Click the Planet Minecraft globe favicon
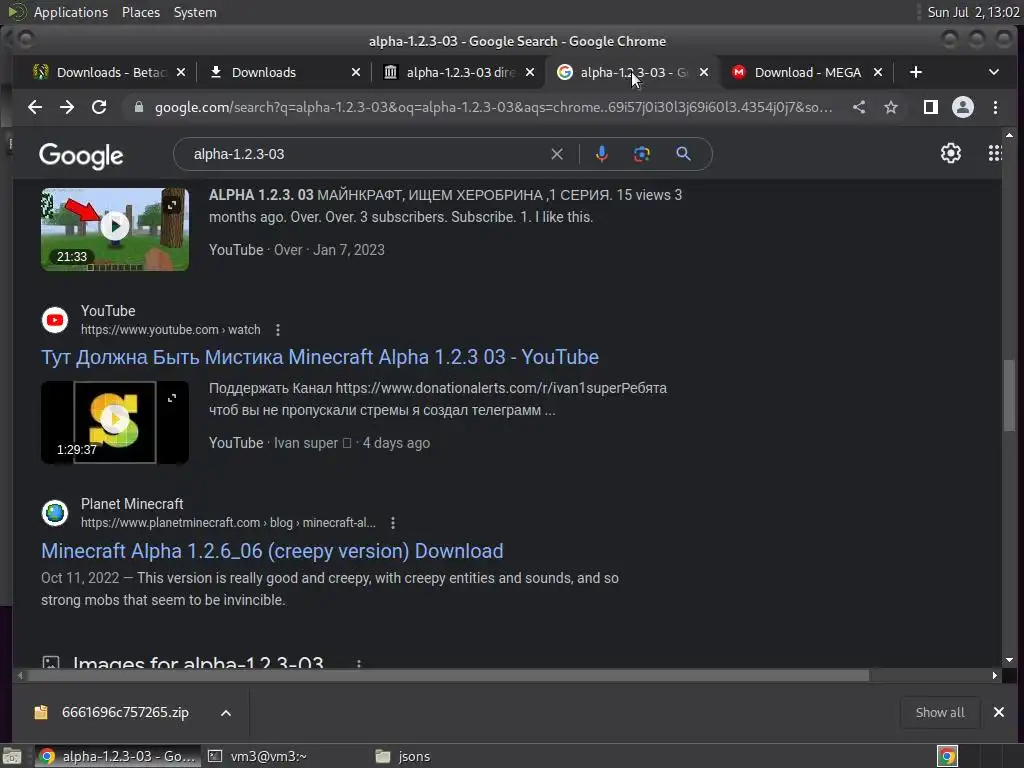This screenshot has width=1024, height=768. (55, 513)
